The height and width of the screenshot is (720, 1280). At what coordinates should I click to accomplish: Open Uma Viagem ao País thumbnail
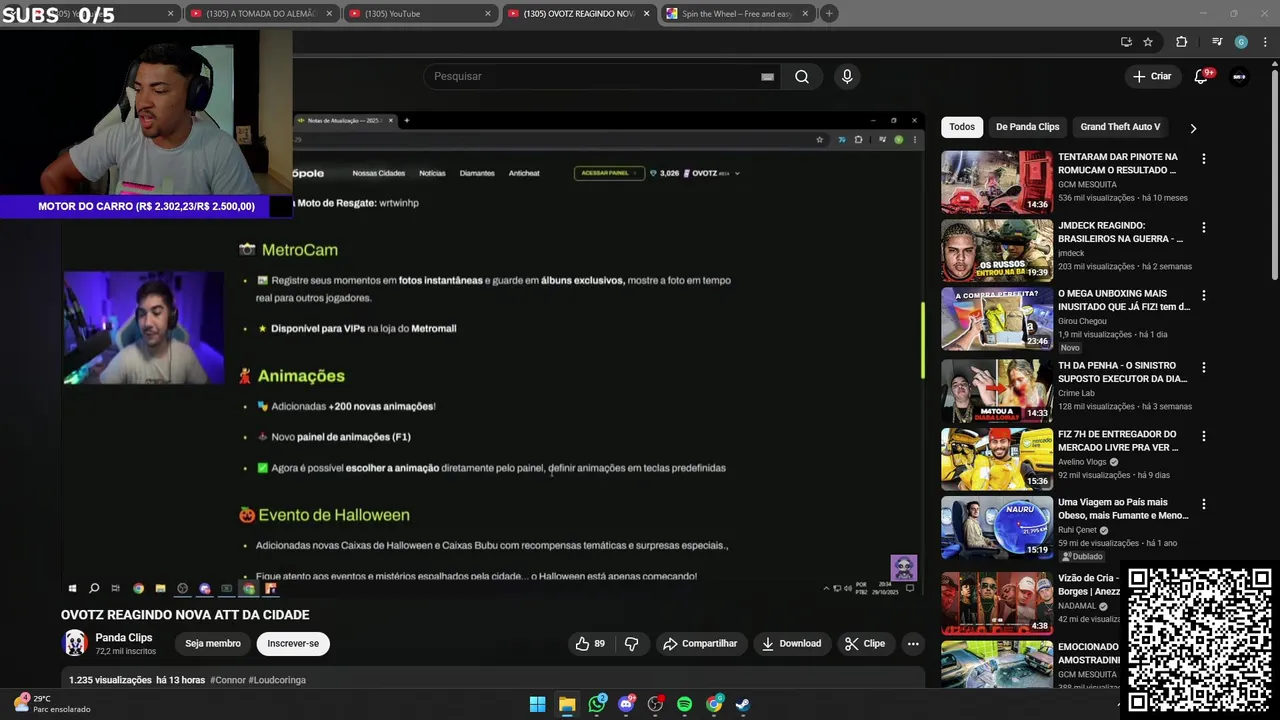(996, 528)
